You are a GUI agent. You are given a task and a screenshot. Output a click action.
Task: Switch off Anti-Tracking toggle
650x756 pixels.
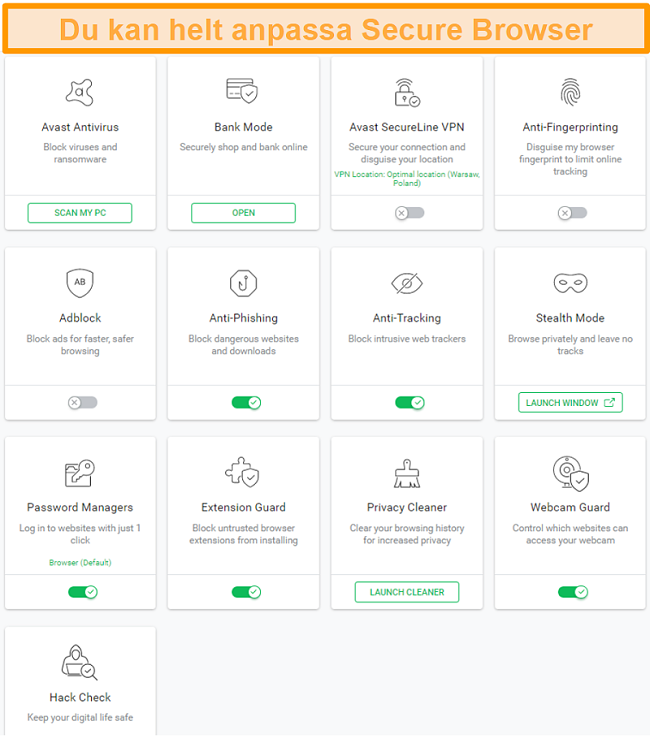pos(409,403)
